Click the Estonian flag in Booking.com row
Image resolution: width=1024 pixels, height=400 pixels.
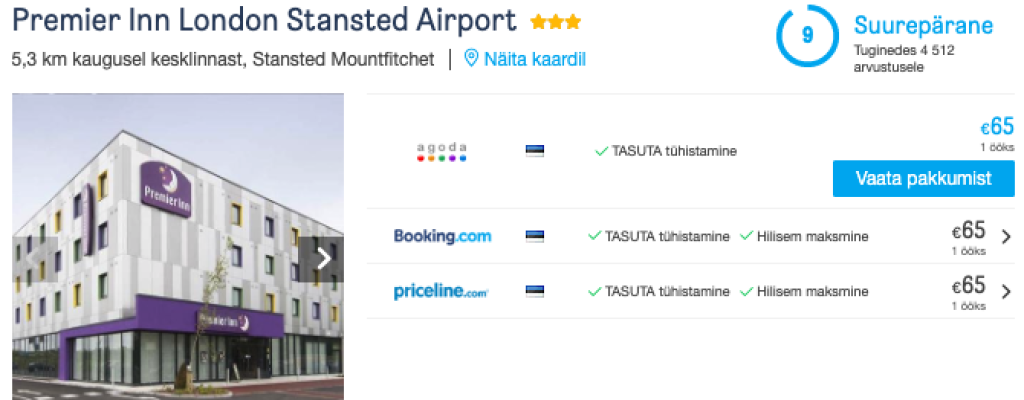point(535,237)
